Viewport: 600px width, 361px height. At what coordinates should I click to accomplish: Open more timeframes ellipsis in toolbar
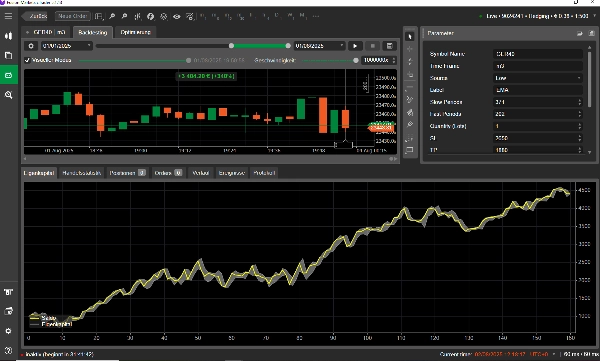316,16
